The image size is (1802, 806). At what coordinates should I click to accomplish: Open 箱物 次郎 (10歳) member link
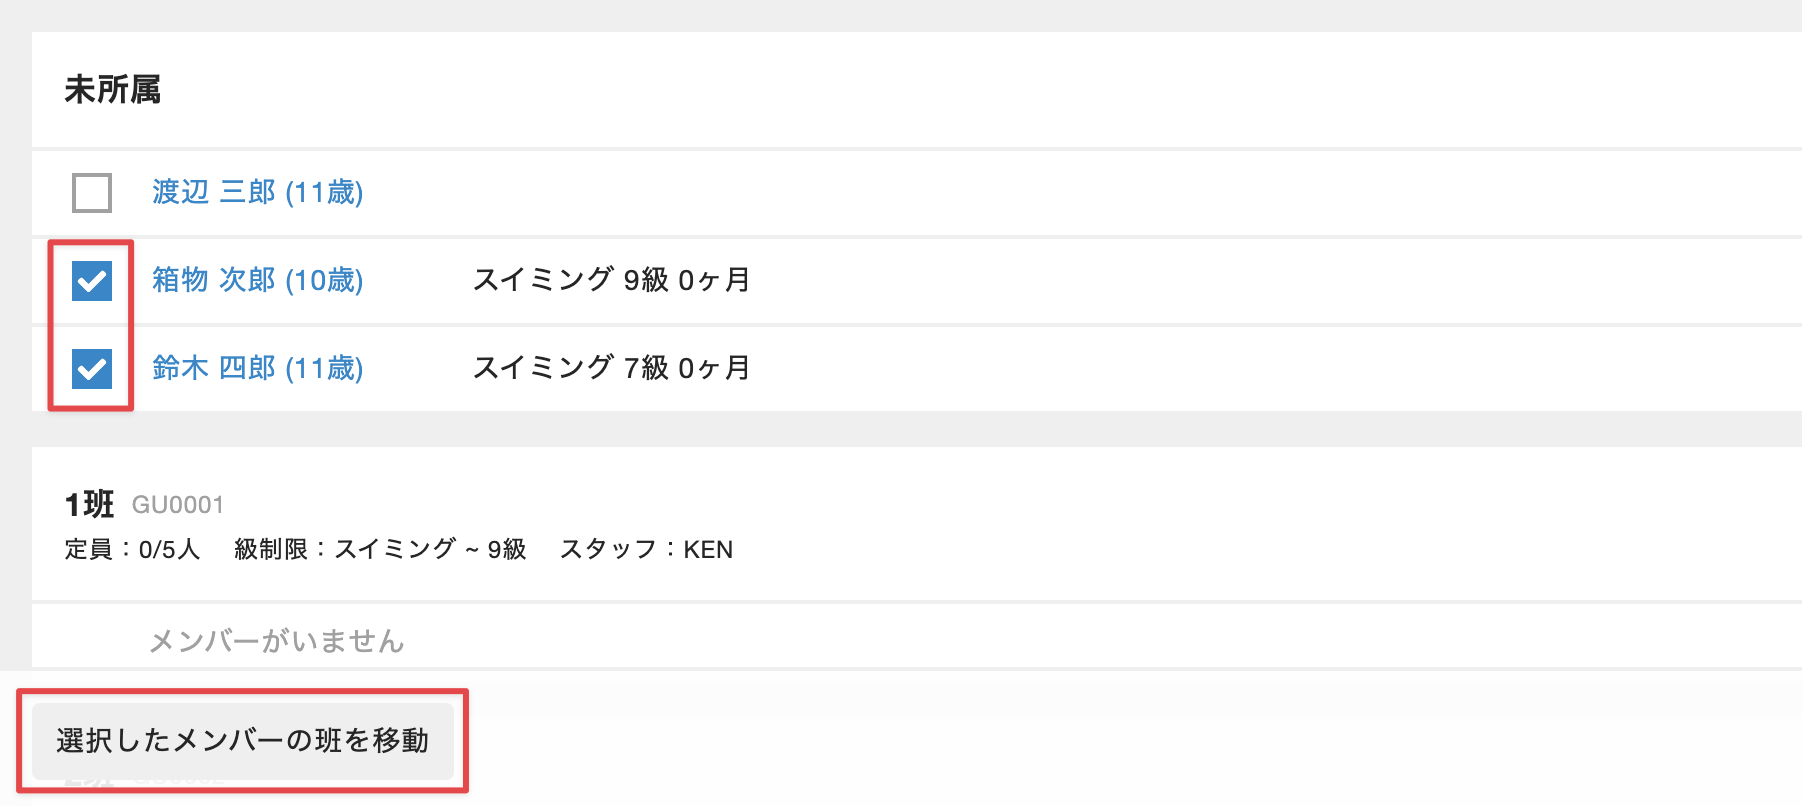tap(257, 280)
